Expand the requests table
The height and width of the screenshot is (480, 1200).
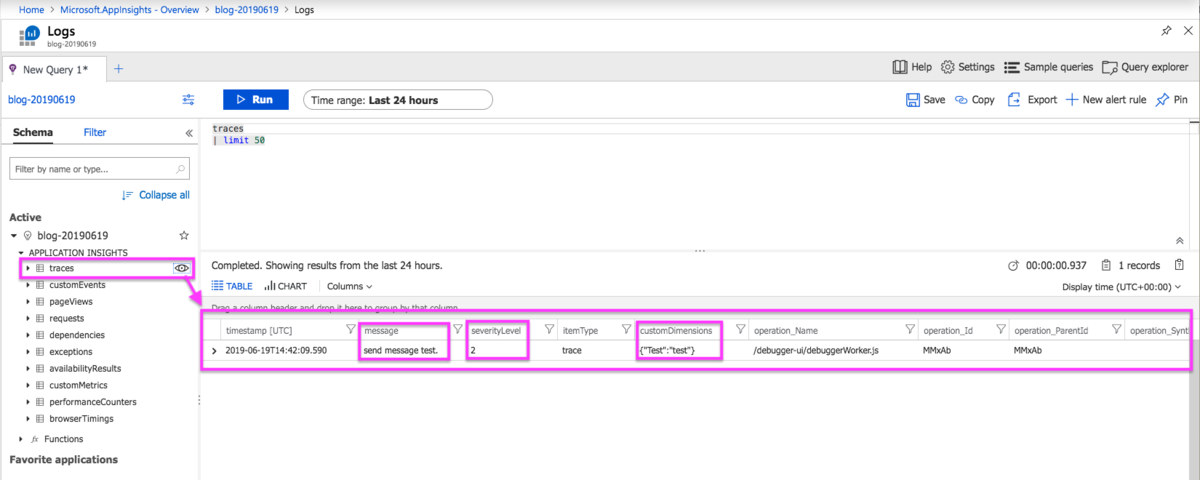(28, 318)
